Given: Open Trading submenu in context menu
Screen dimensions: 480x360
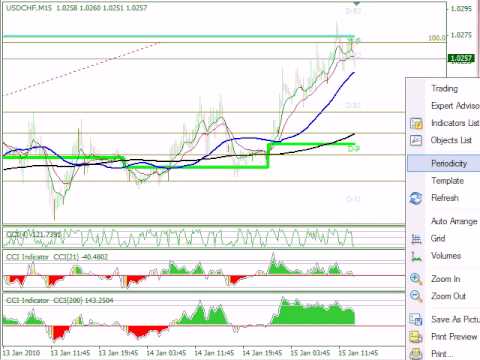Looking at the screenshot, I should 445,89.
